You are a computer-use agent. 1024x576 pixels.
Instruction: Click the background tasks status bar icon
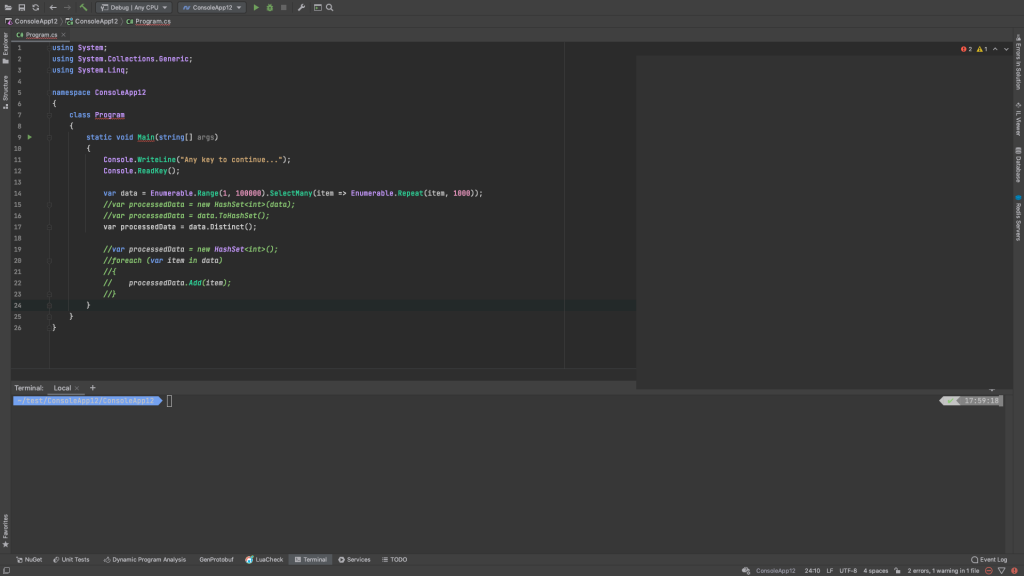click(746, 571)
